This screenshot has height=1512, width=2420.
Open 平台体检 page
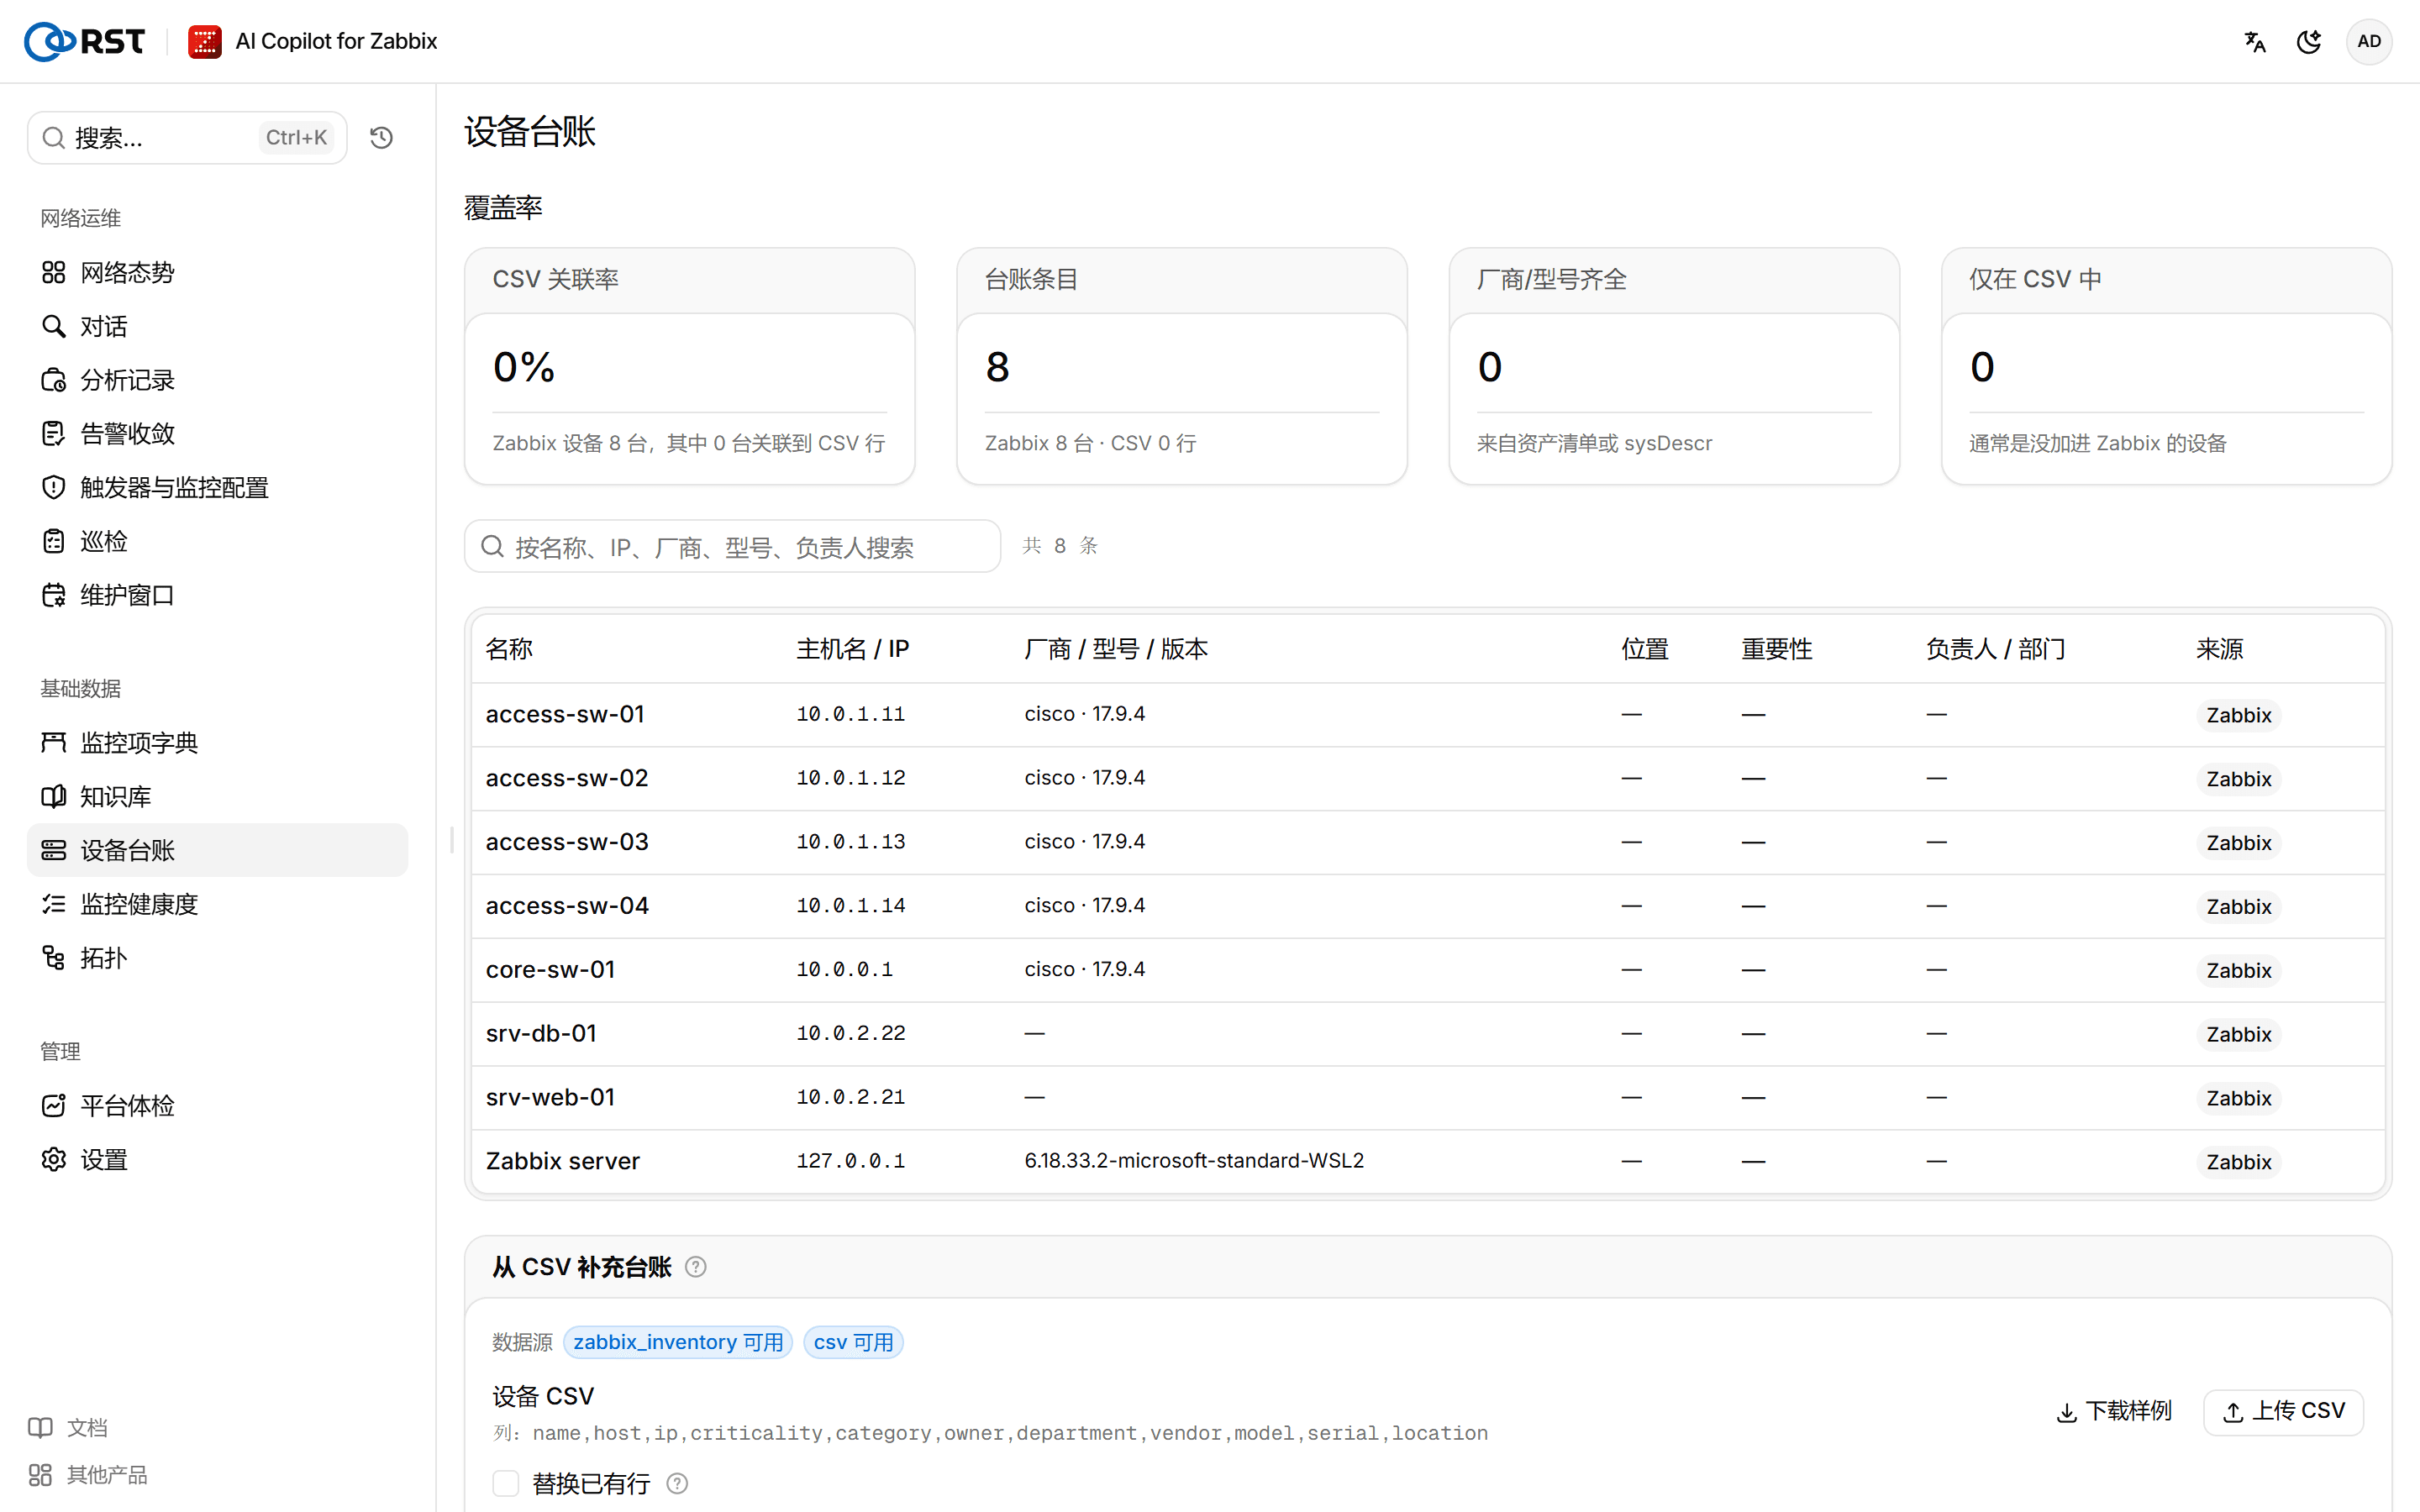click(217, 1106)
